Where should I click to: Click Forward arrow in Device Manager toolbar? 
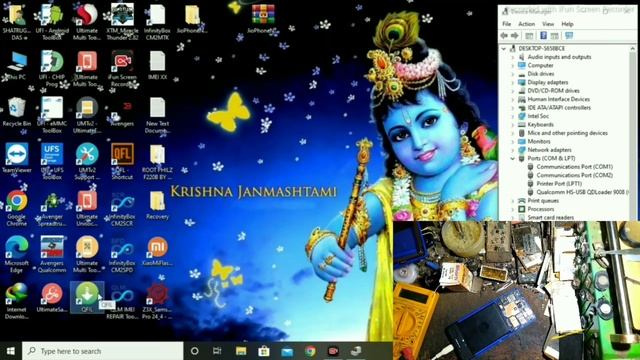click(514, 36)
